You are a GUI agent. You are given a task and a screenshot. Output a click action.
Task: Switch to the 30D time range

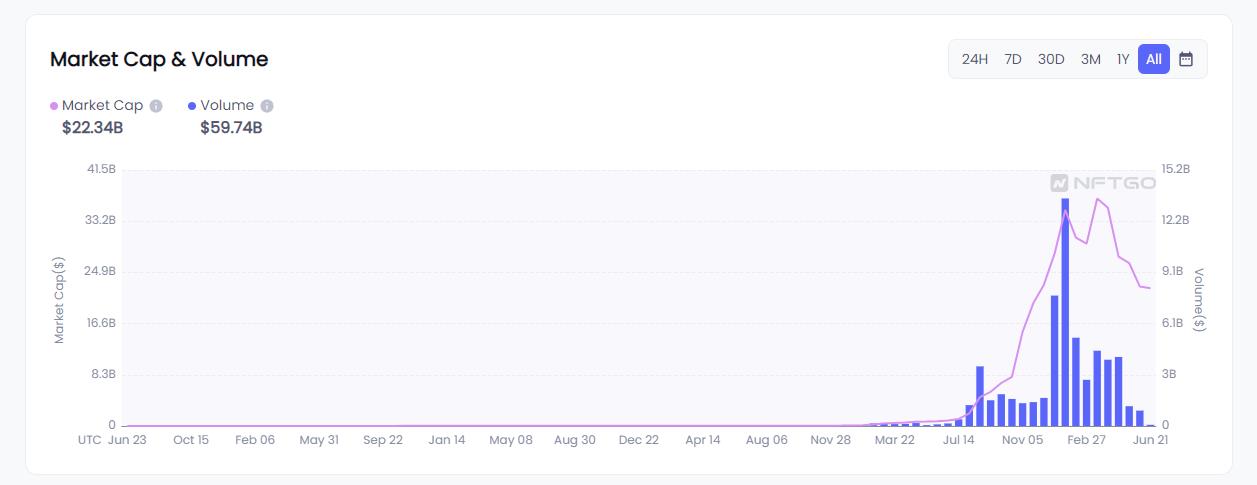(x=1051, y=59)
